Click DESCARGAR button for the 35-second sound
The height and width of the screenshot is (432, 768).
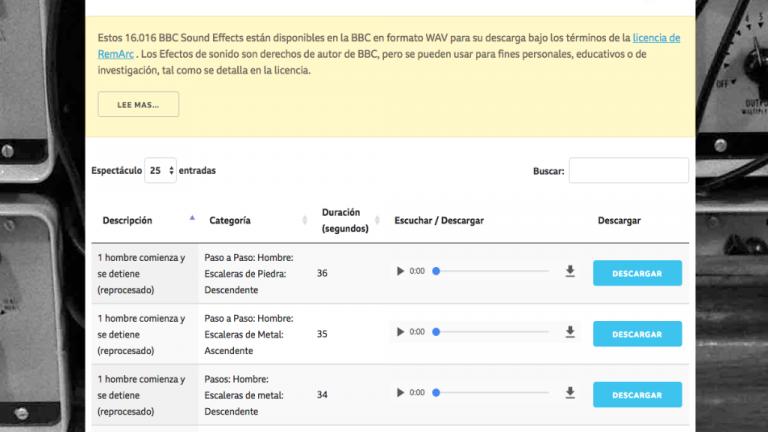coord(637,334)
